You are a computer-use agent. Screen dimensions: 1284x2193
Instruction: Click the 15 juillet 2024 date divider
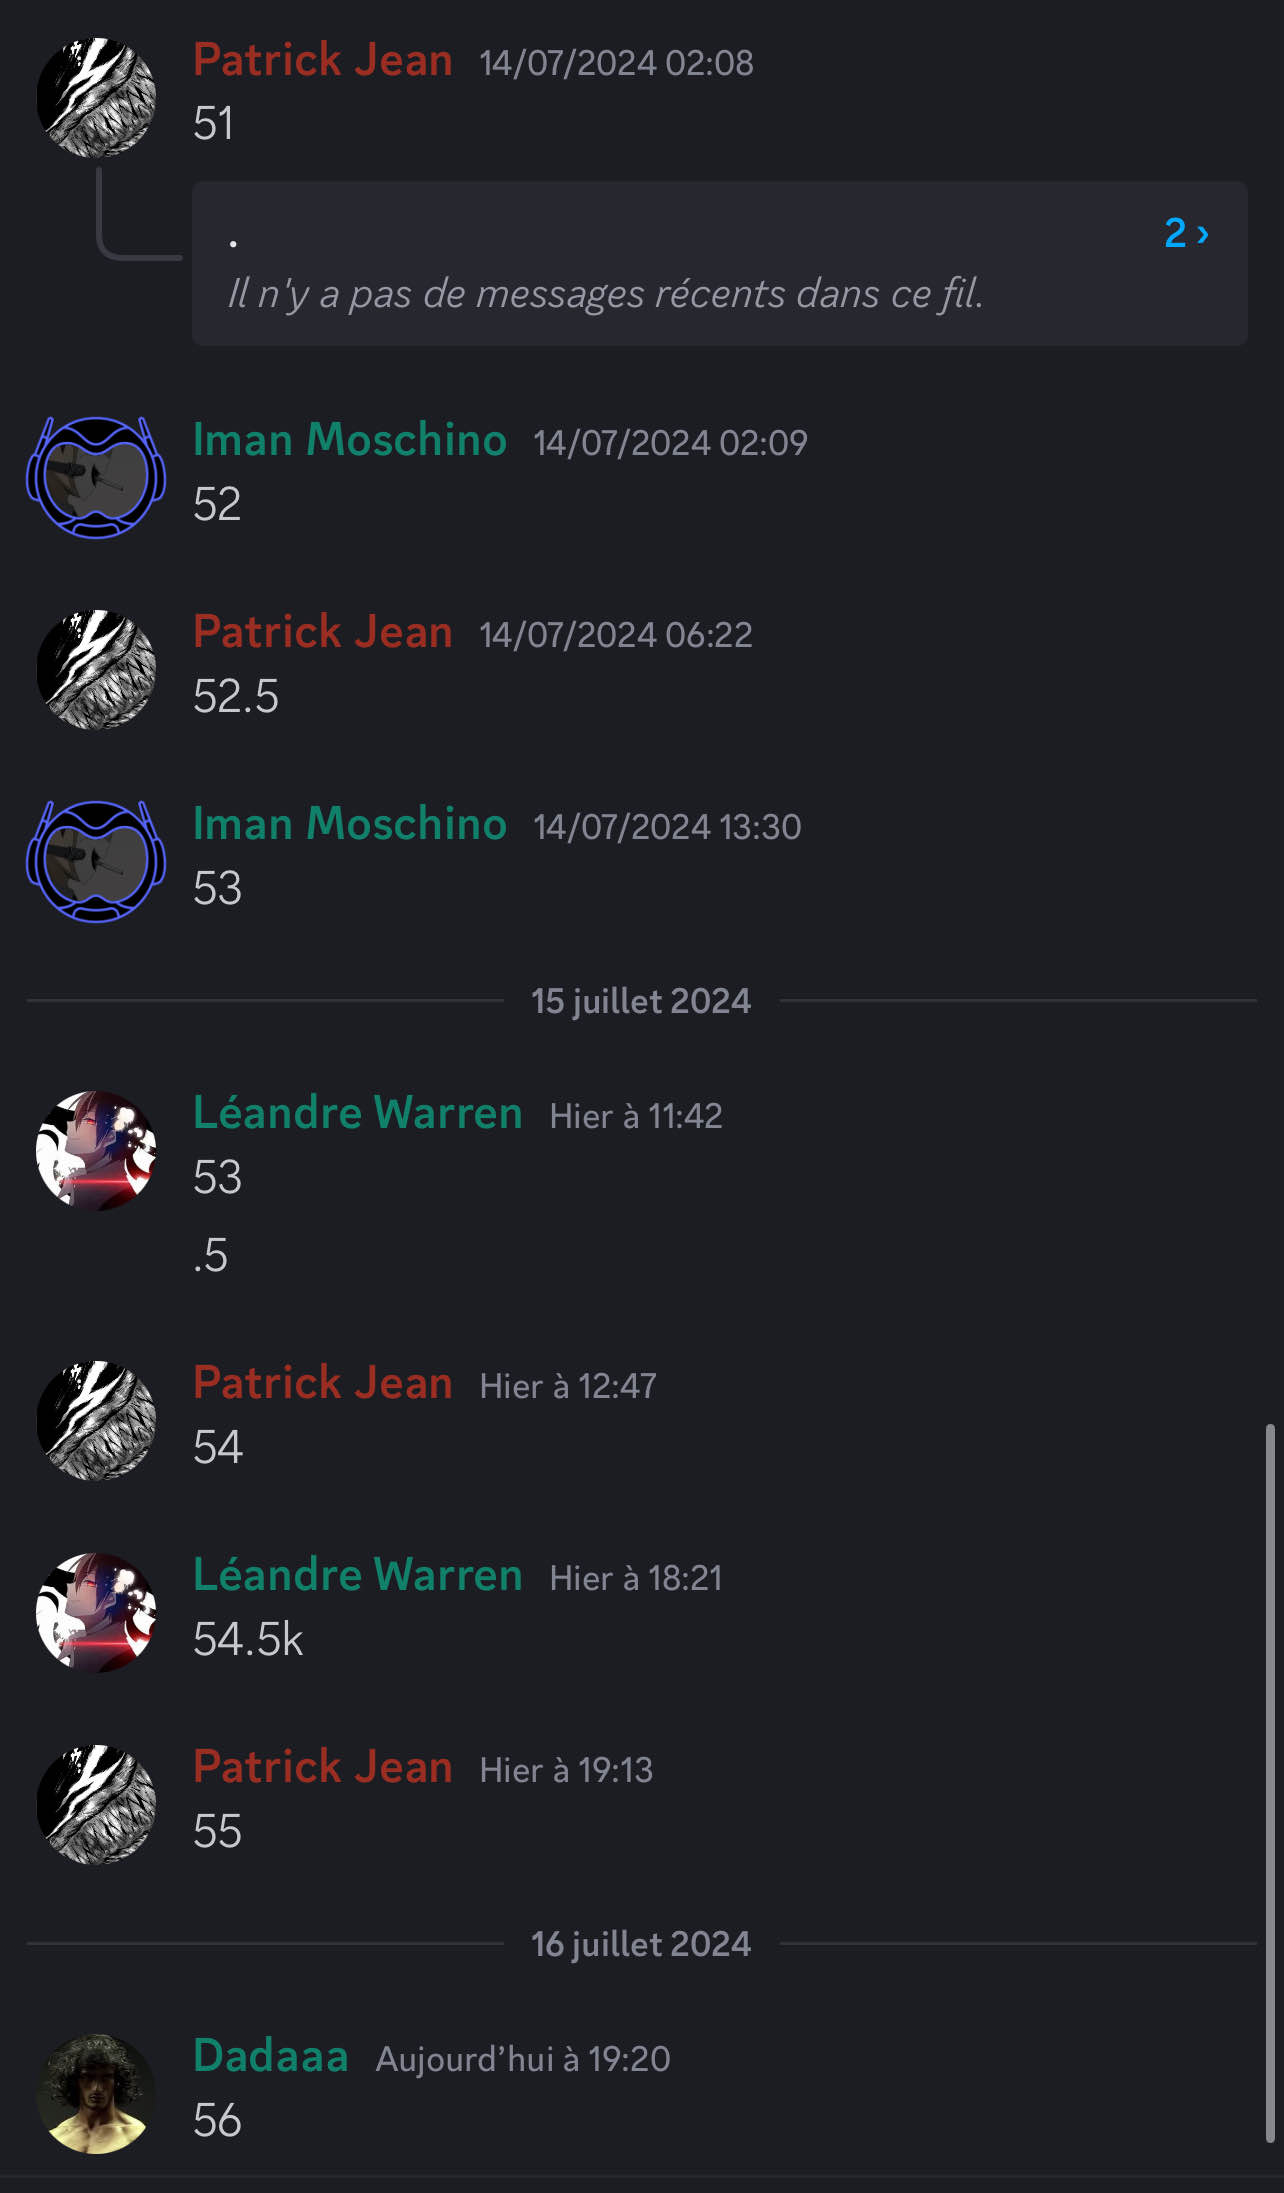coord(641,1001)
